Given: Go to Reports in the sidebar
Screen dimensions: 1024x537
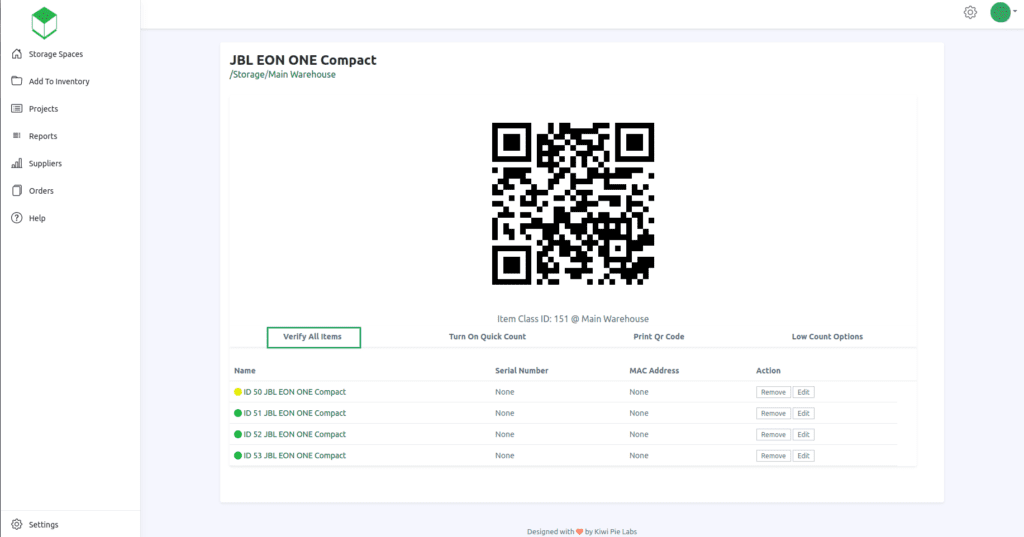Looking at the screenshot, I should click(x=43, y=136).
